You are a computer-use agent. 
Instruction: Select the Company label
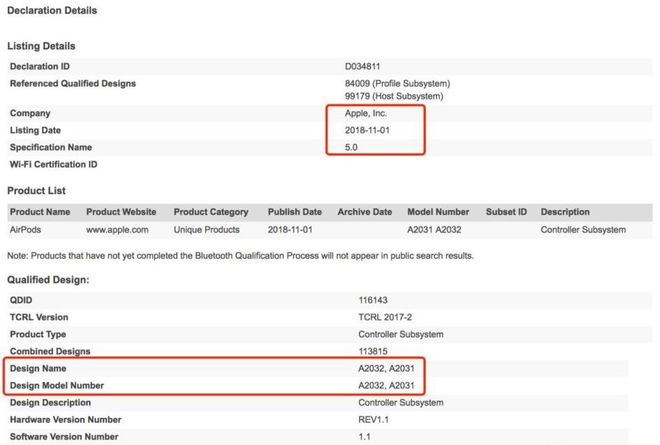click(30, 113)
